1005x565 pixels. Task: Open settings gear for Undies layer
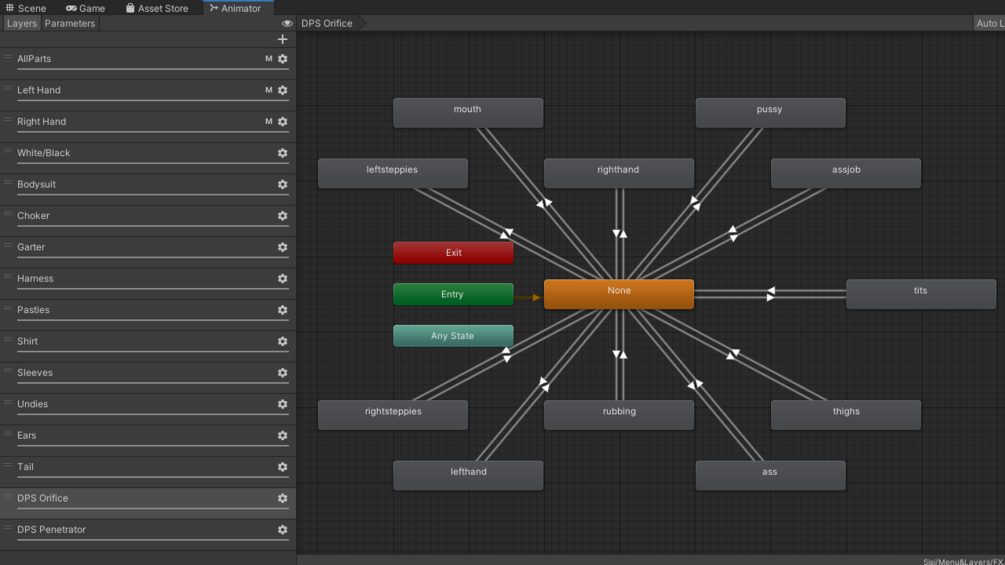(x=283, y=404)
